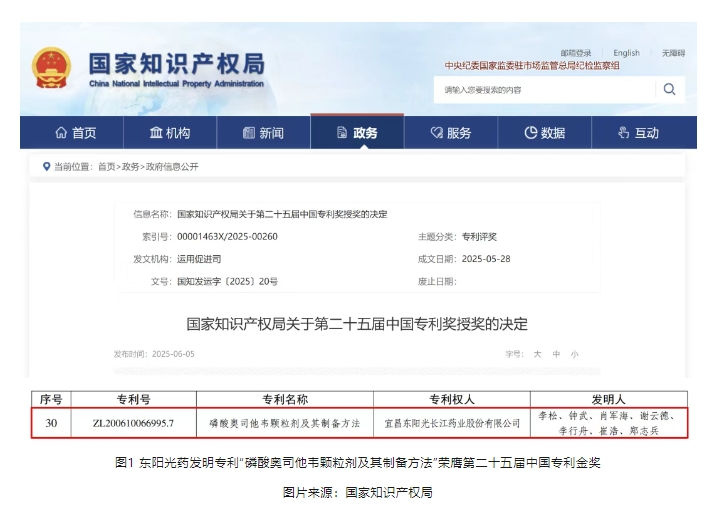Open 中央纪委国家监委驻市场监管总局纪检监察组 link
This screenshot has height=513, width=707.
[x=532, y=66]
